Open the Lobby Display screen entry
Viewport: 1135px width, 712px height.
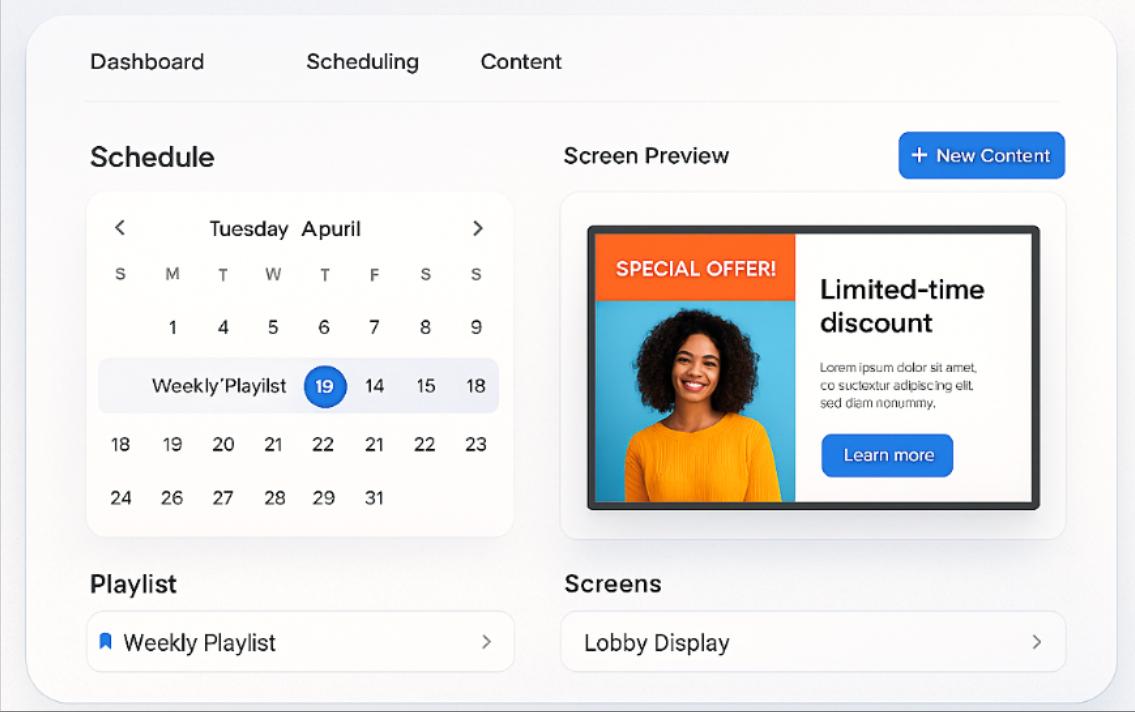657,642
